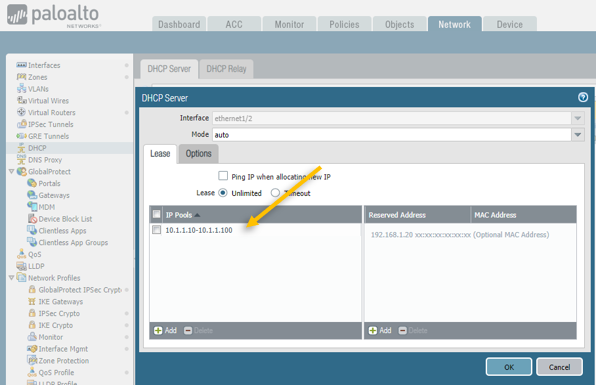This screenshot has width=596, height=385.
Task: Click the Gateways icon
Action: [x=32, y=195]
